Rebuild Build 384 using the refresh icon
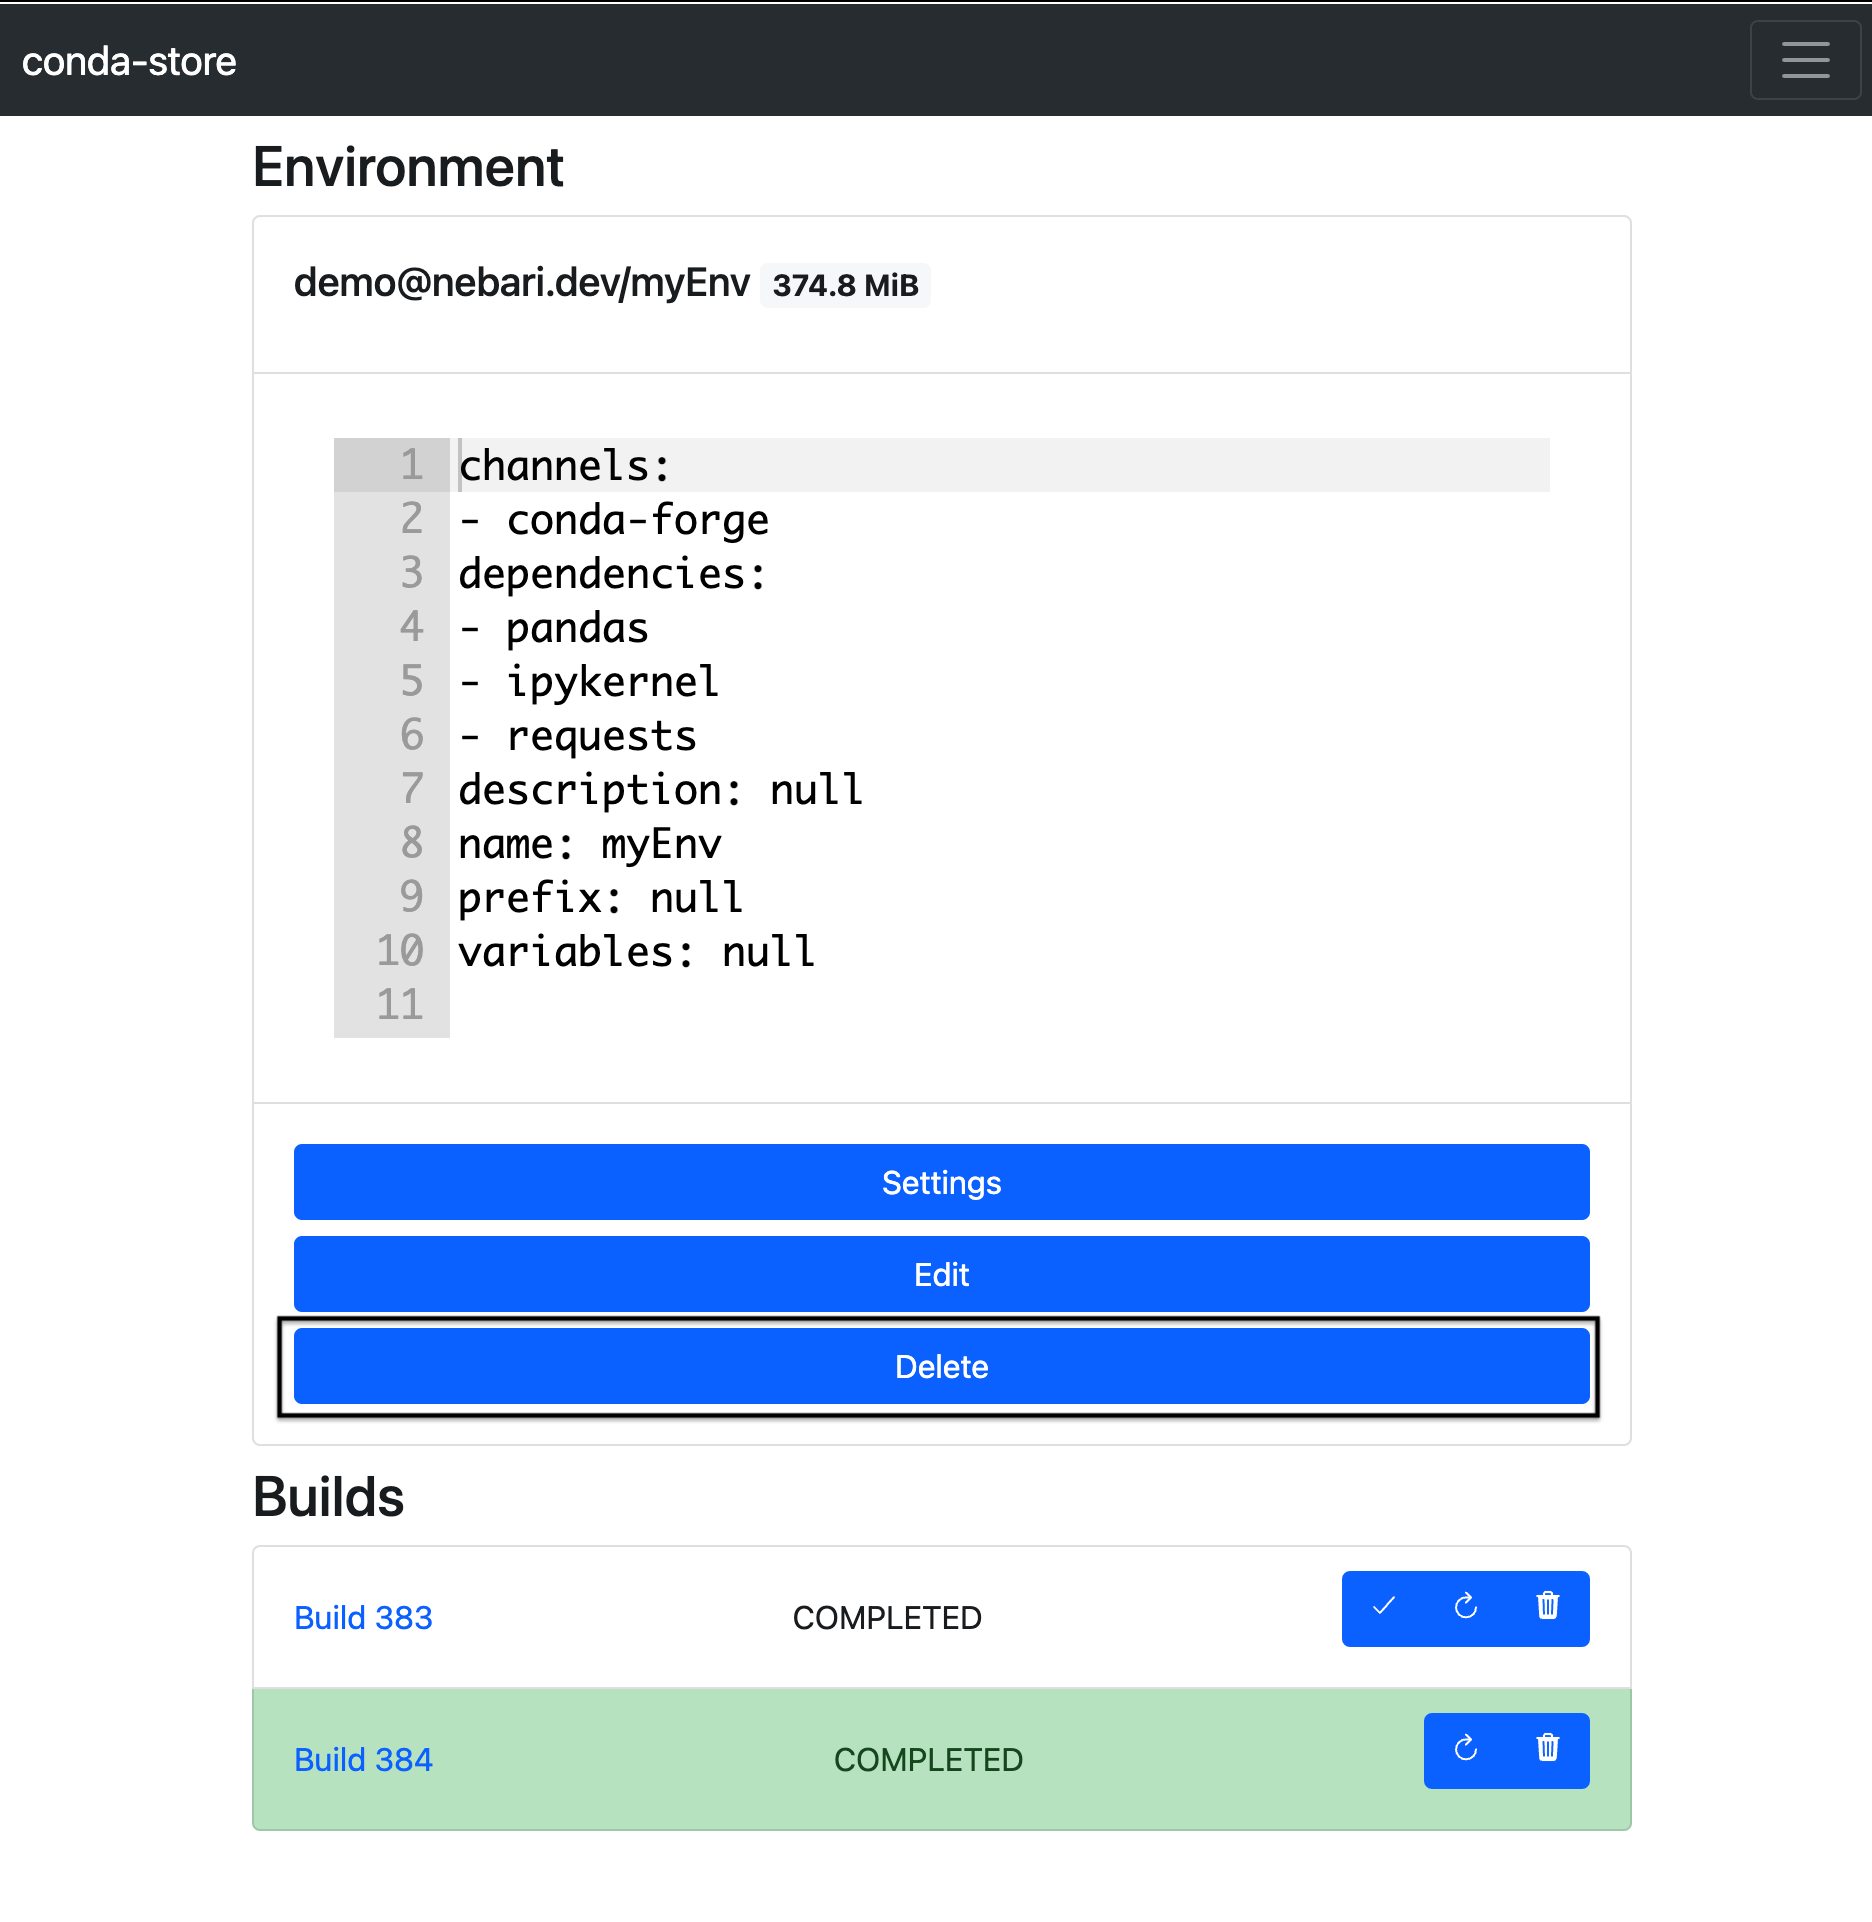The height and width of the screenshot is (1922, 1872). 1465,1749
